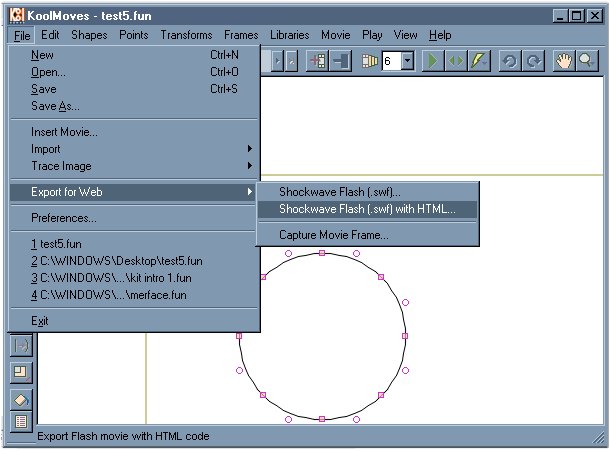Image resolution: width=610 pixels, height=450 pixels.
Task: Choose New from the File menu
Action: (134, 55)
